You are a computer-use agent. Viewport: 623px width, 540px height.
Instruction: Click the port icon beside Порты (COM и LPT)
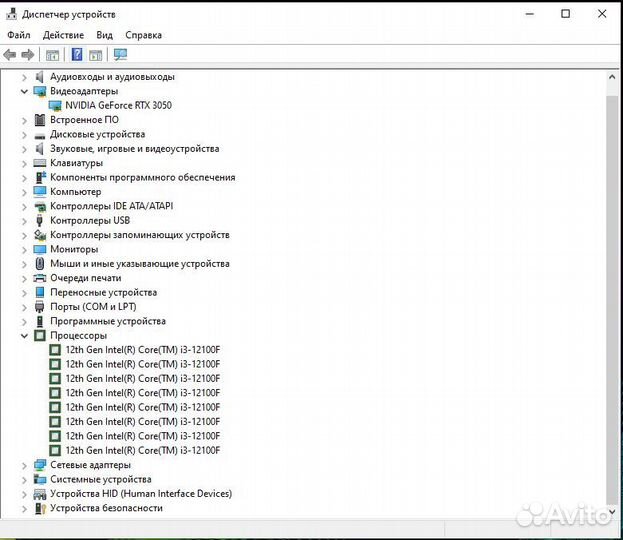tap(39, 307)
